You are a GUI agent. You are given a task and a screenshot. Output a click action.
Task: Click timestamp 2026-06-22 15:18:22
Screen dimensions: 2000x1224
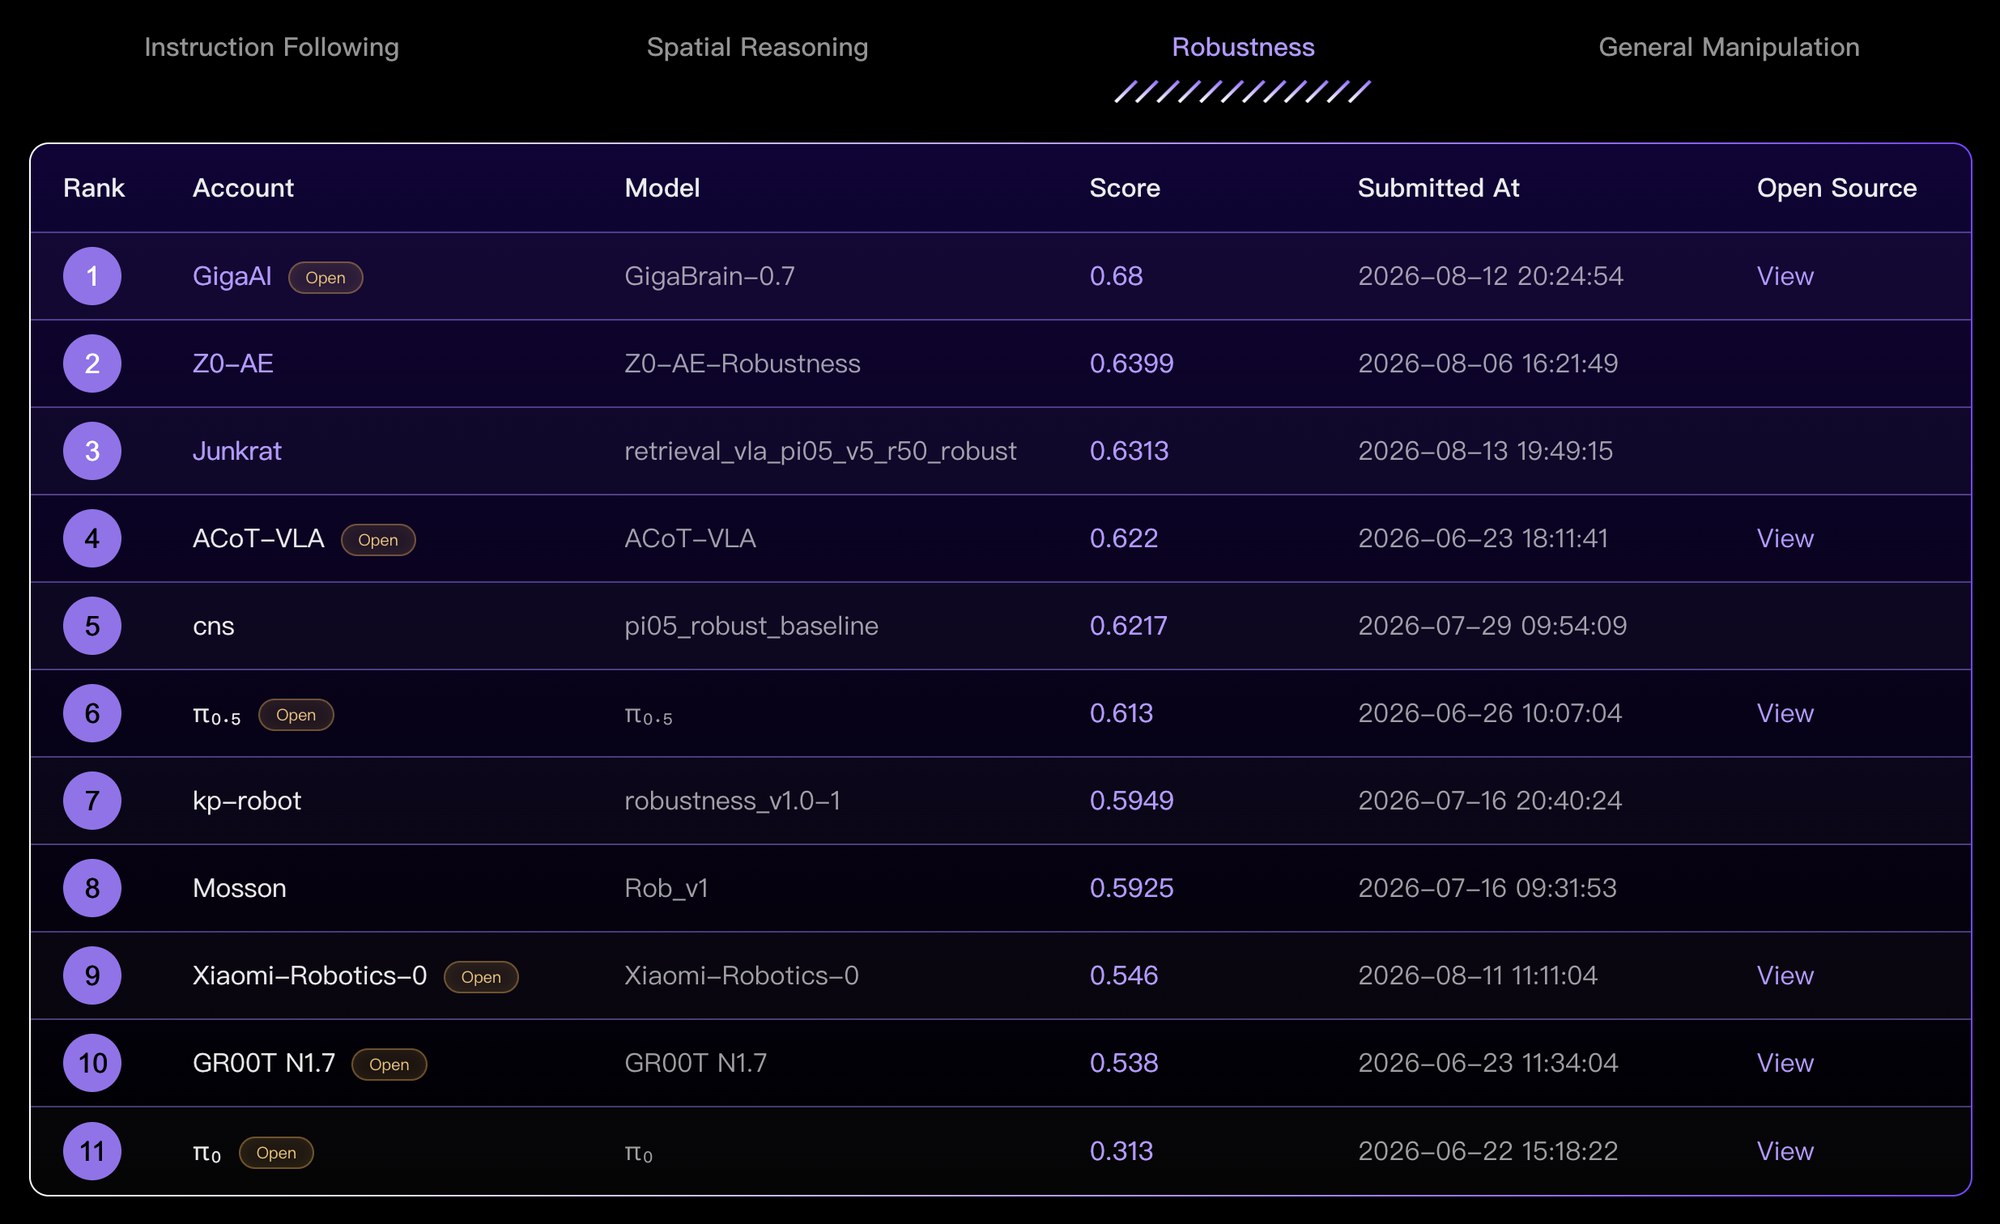[x=1487, y=1151]
